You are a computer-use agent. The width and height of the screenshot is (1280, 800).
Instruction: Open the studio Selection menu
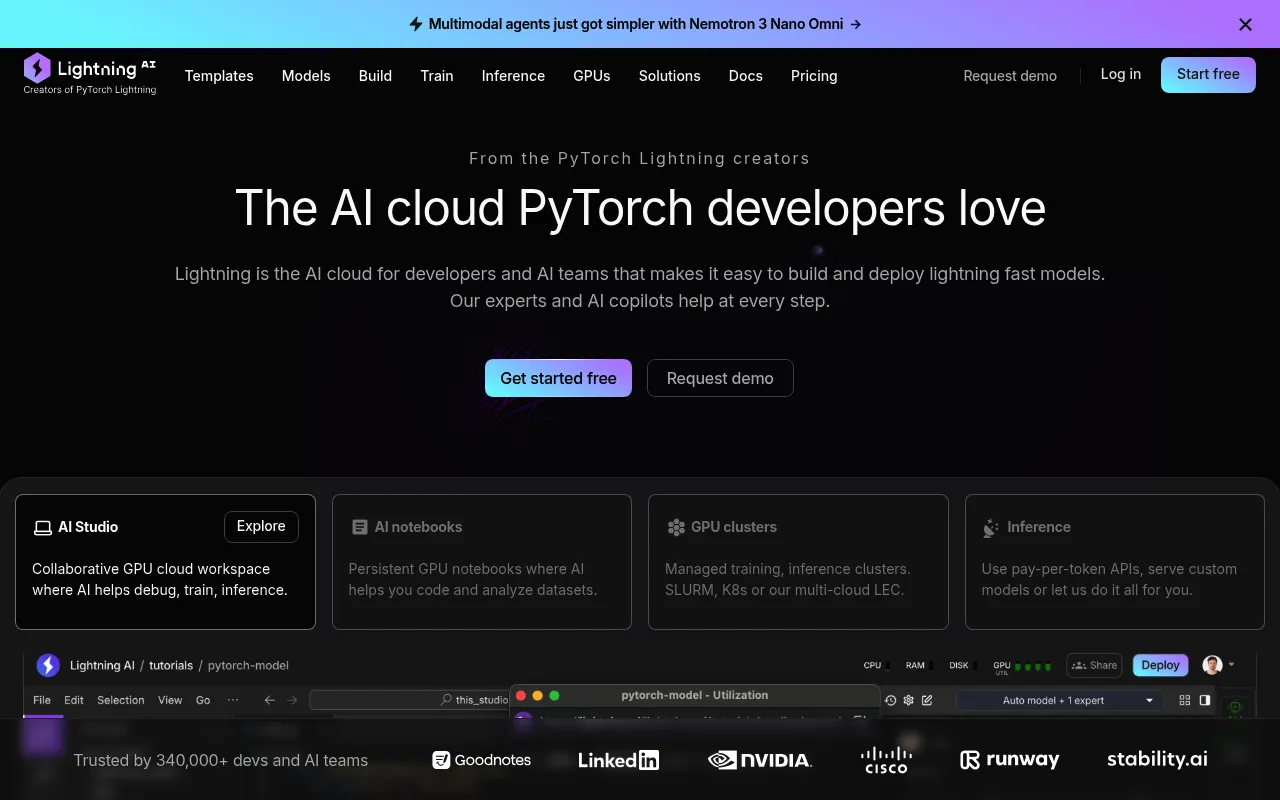tap(121, 700)
